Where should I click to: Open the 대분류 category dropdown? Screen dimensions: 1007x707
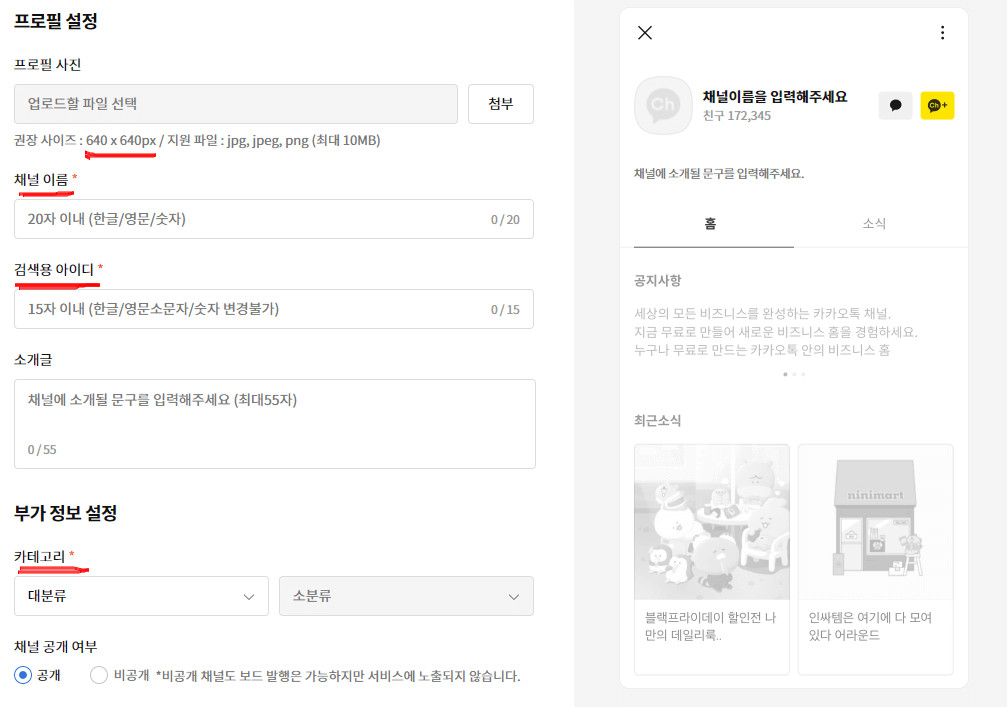tap(140, 595)
